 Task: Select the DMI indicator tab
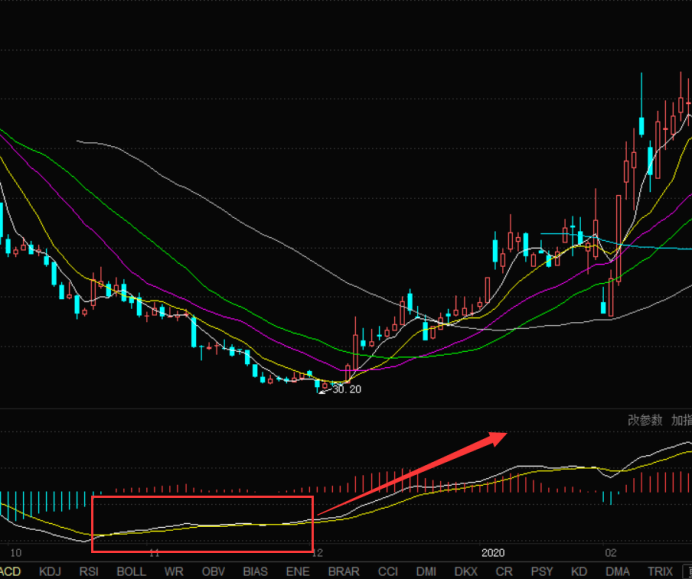click(x=426, y=571)
